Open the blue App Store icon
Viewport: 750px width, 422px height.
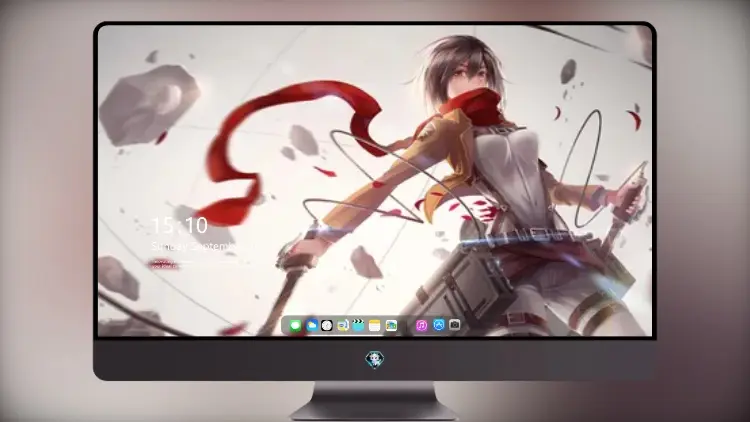[439, 325]
